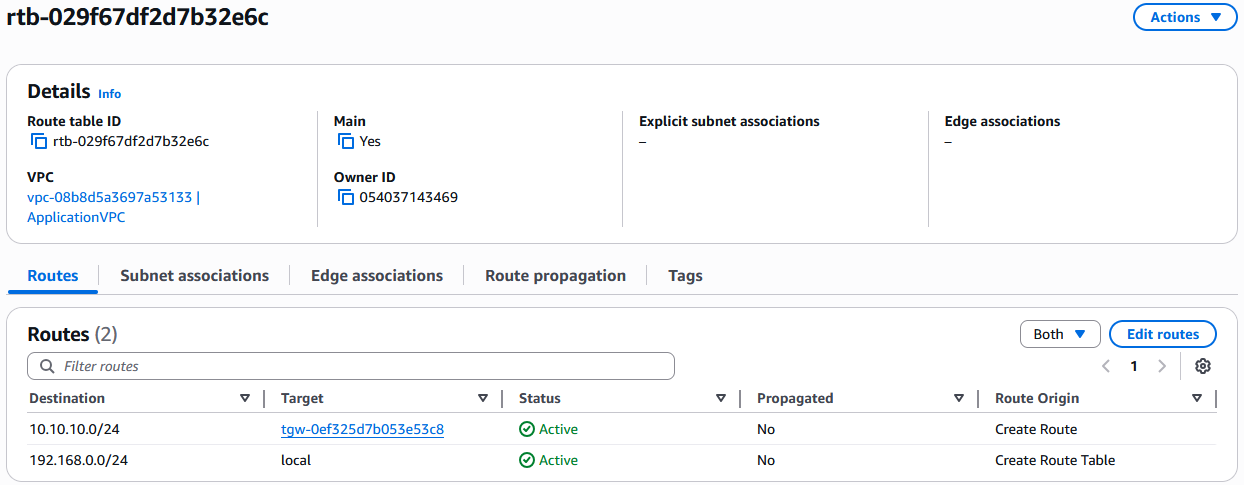Open the Actions dropdown menu
Viewport: 1244px width, 485px height.
(1184, 17)
